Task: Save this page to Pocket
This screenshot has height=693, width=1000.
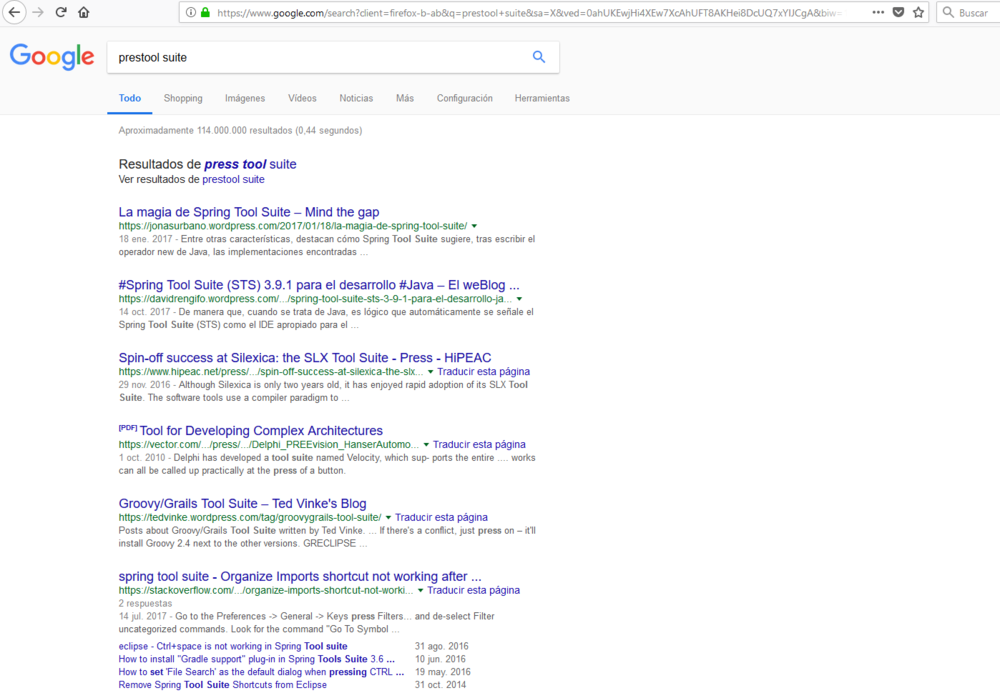Action: tap(898, 13)
